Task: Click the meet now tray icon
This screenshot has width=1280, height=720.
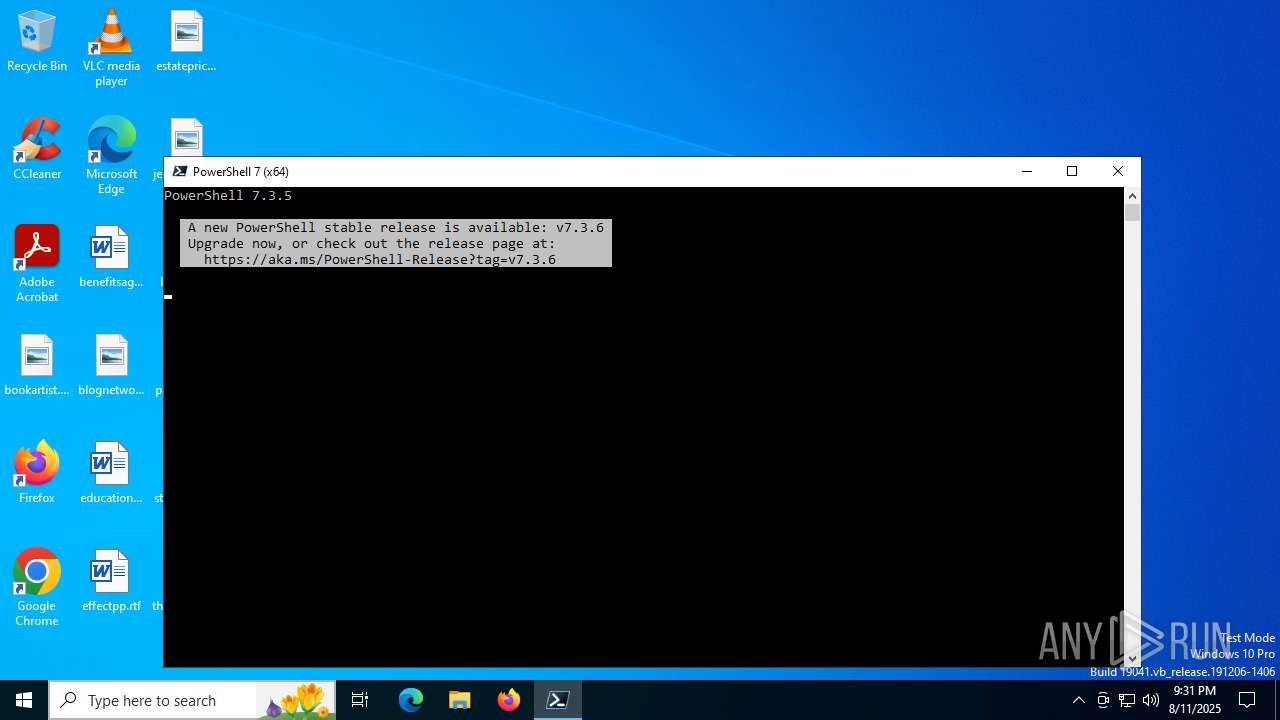Action: 1103,700
